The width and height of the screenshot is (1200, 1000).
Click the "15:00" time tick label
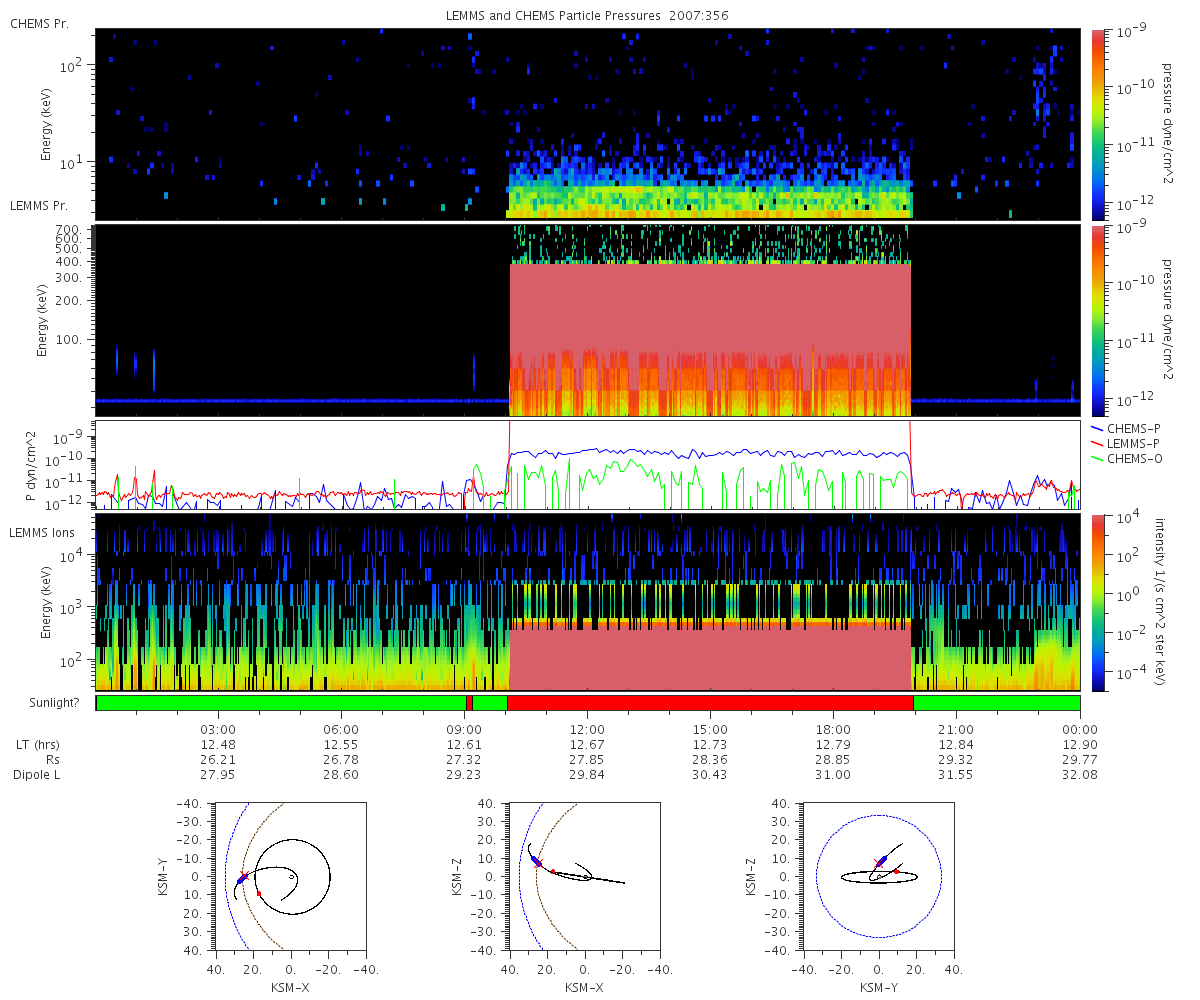(x=710, y=728)
